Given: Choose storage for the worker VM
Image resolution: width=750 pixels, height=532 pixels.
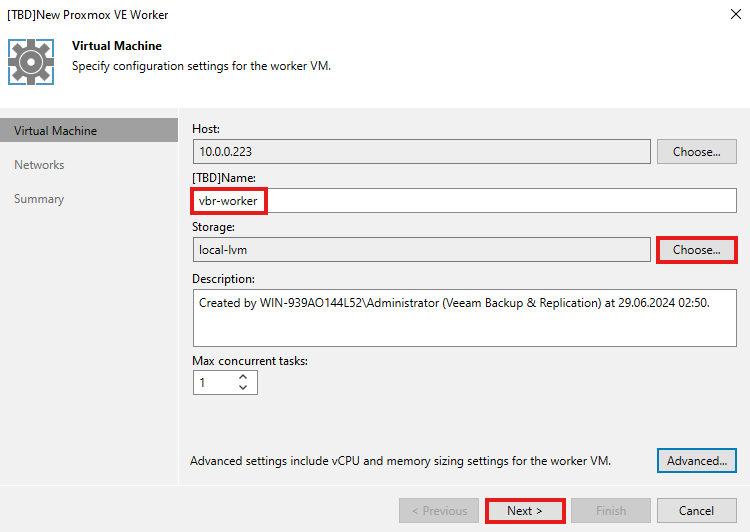Looking at the screenshot, I should 696,250.
